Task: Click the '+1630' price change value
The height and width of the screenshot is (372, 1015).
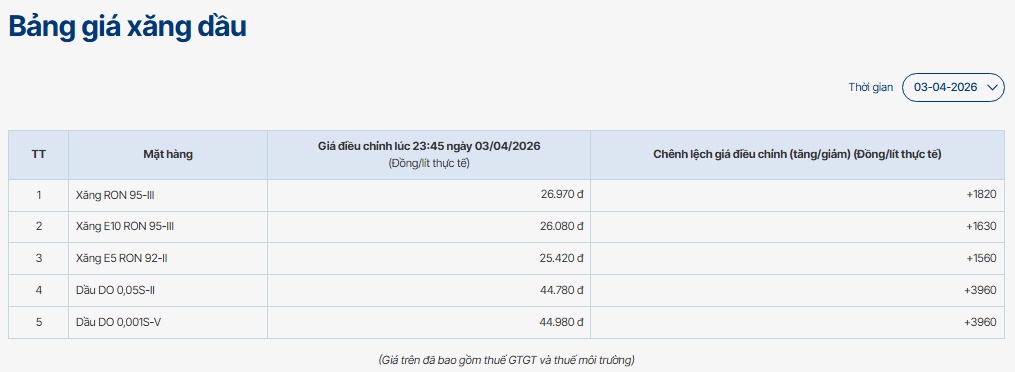Action: (981, 226)
